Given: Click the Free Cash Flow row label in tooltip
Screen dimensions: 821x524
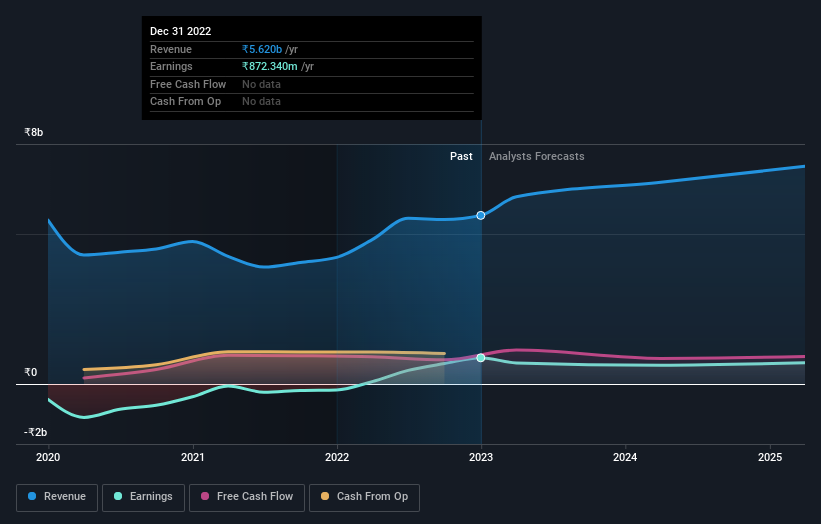Looking at the screenshot, I should [188, 84].
